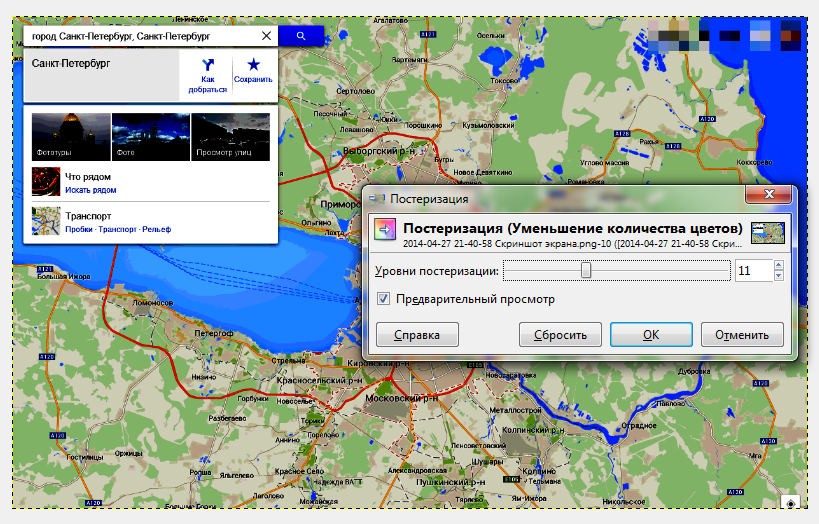Confirm with the "OK" button
Viewport: 819px width, 524px height.
click(x=651, y=335)
